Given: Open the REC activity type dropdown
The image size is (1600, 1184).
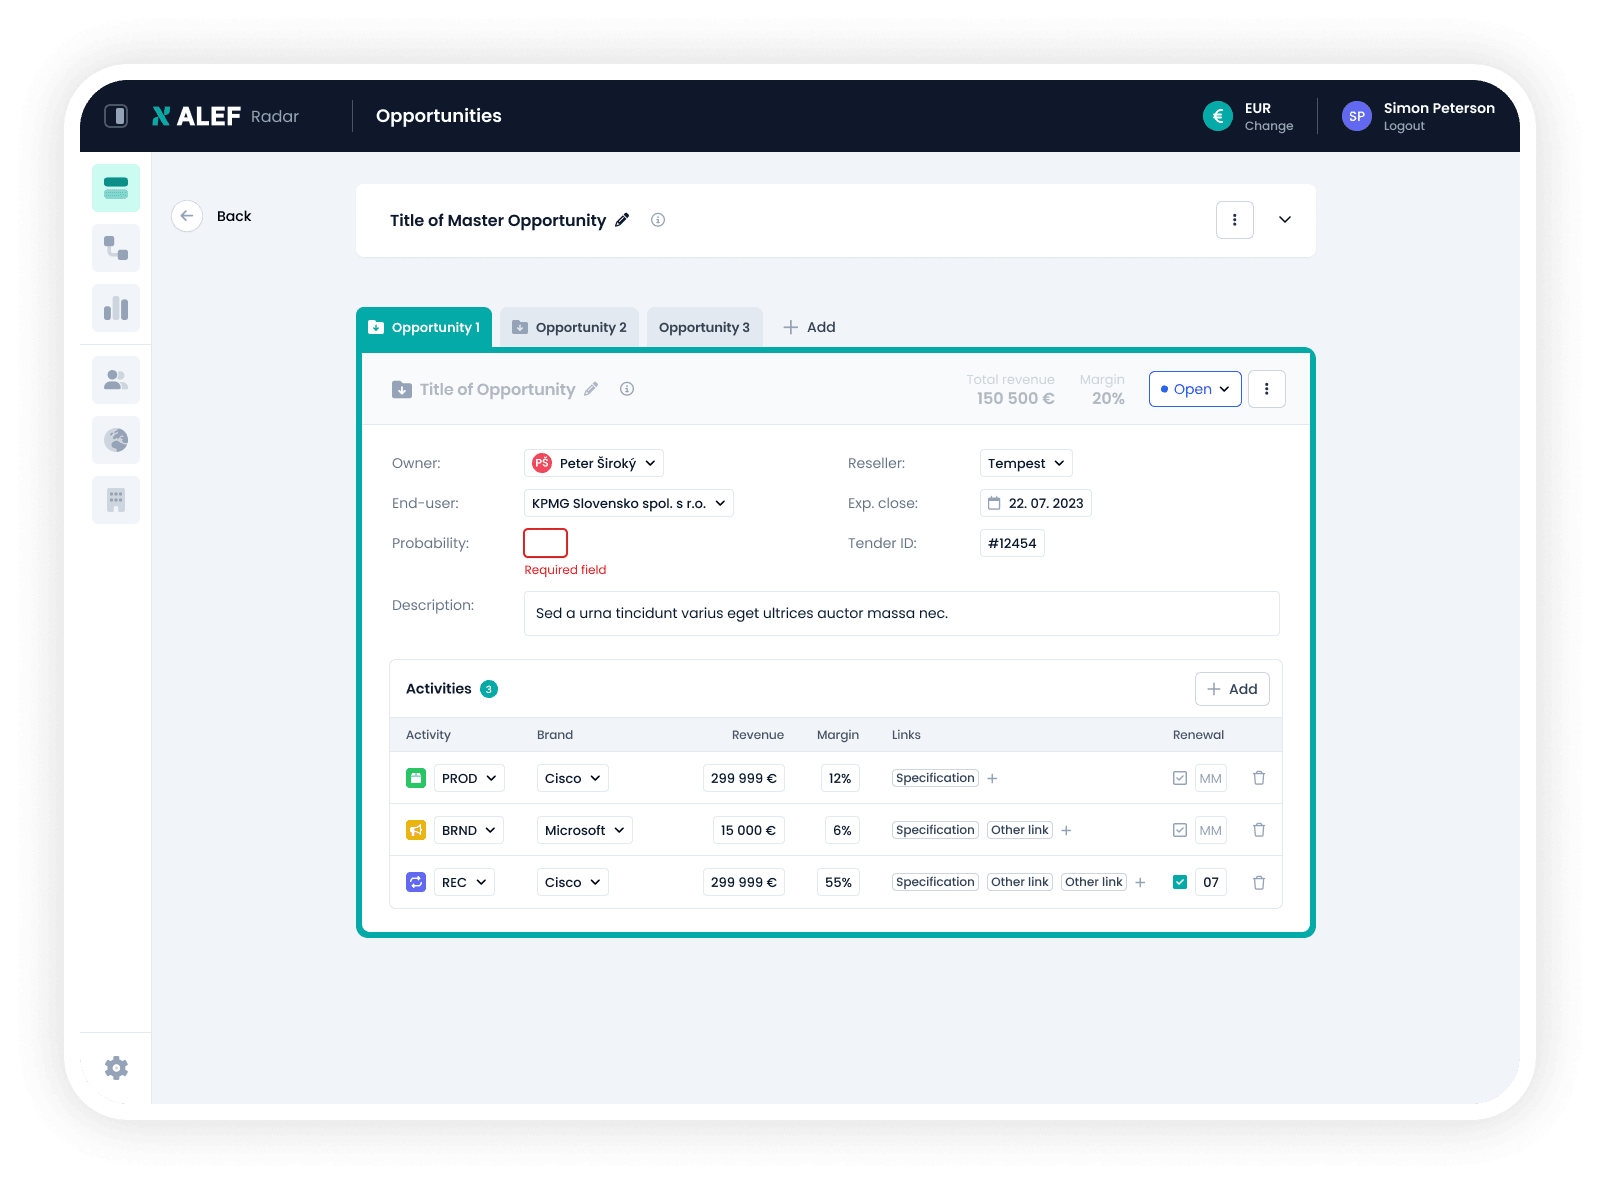Looking at the screenshot, I should [464, 882].
